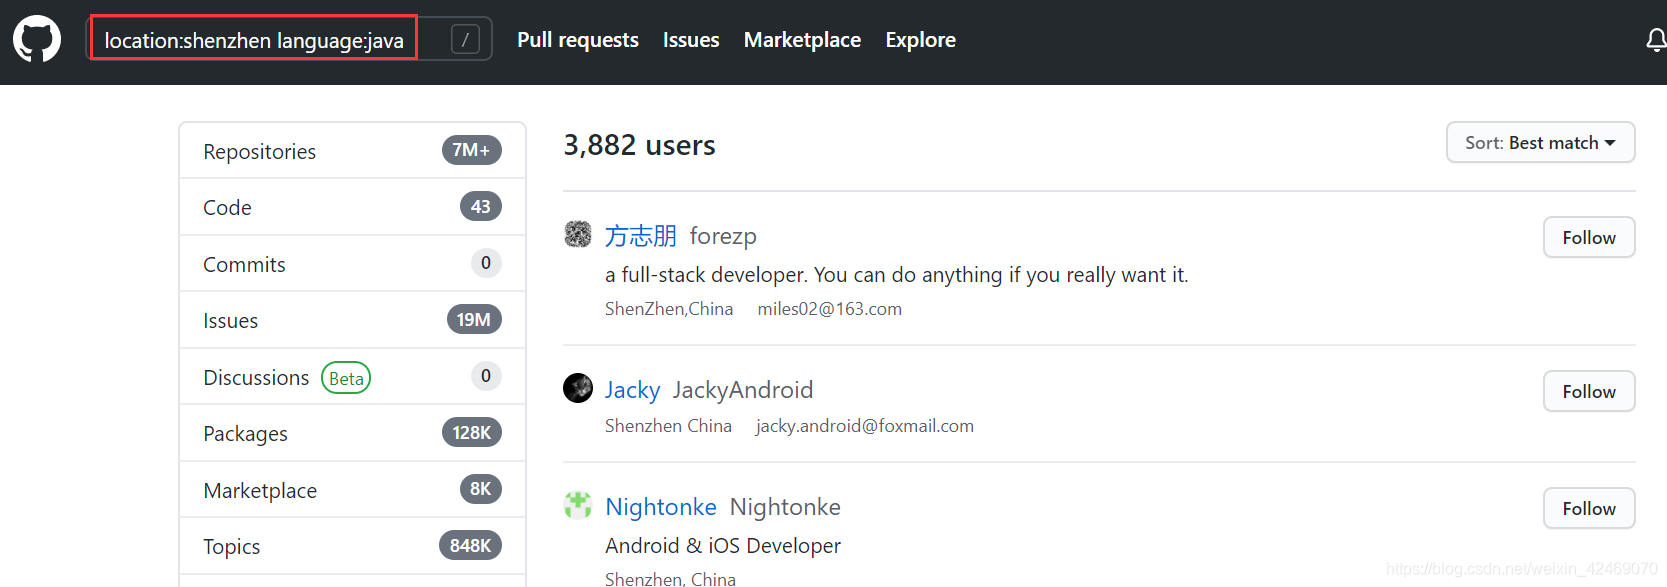Filter results by Code
Screen dimensions: 1667x587
(352, 207)
